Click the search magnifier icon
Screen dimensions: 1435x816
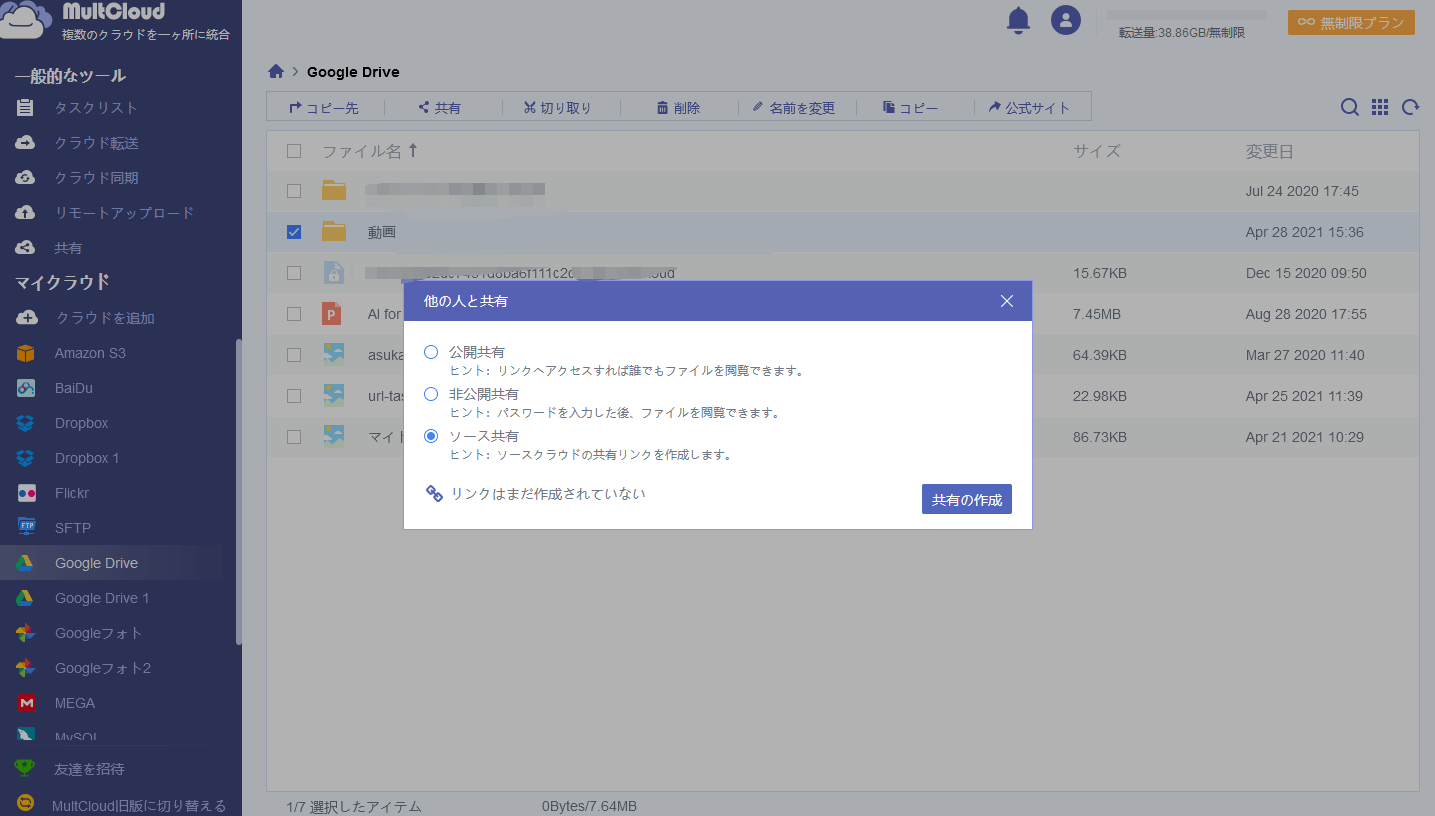click(1349, 108)
